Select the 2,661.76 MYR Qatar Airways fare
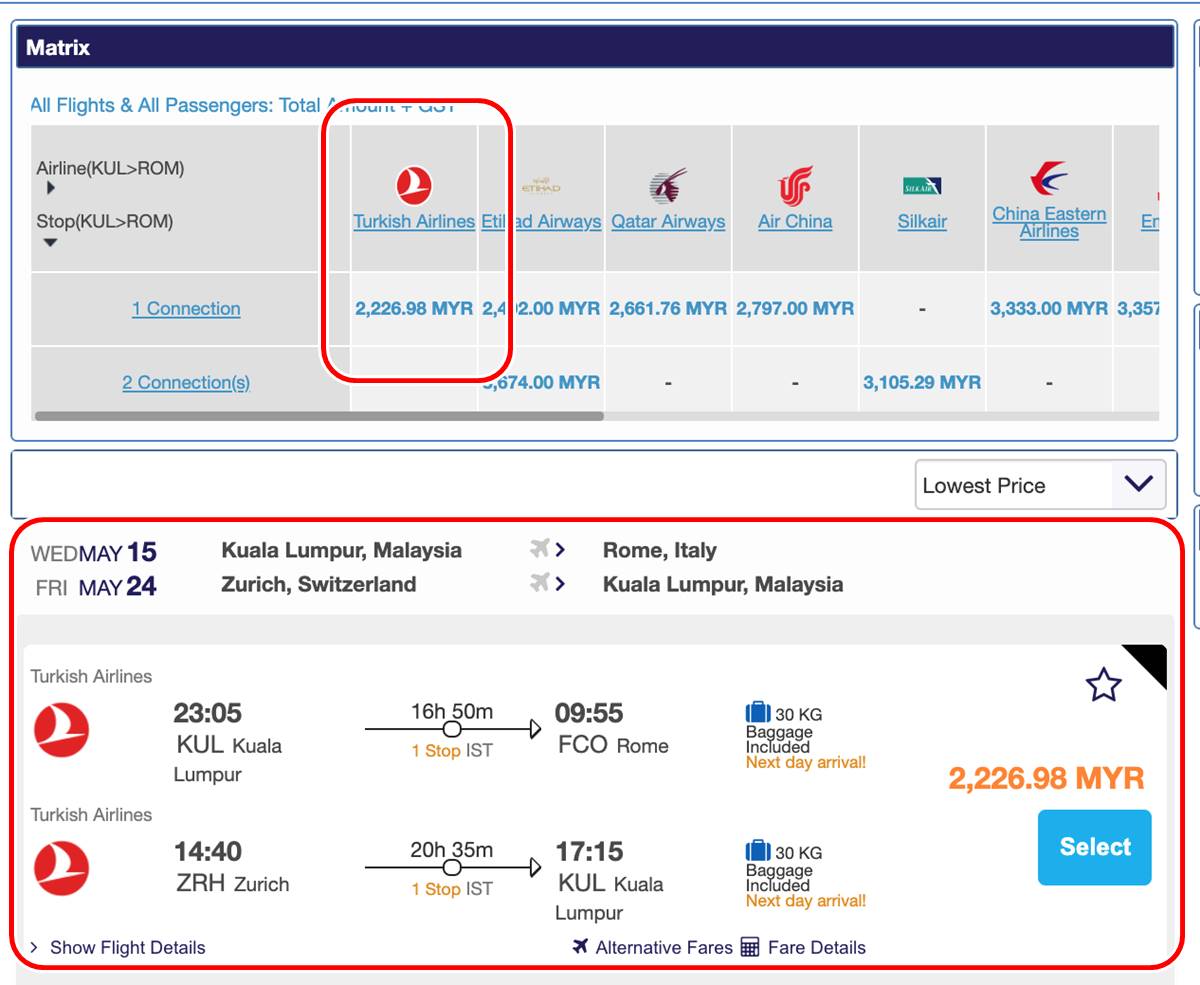The height and width of the screenshot is (985, 1200). 668,309
